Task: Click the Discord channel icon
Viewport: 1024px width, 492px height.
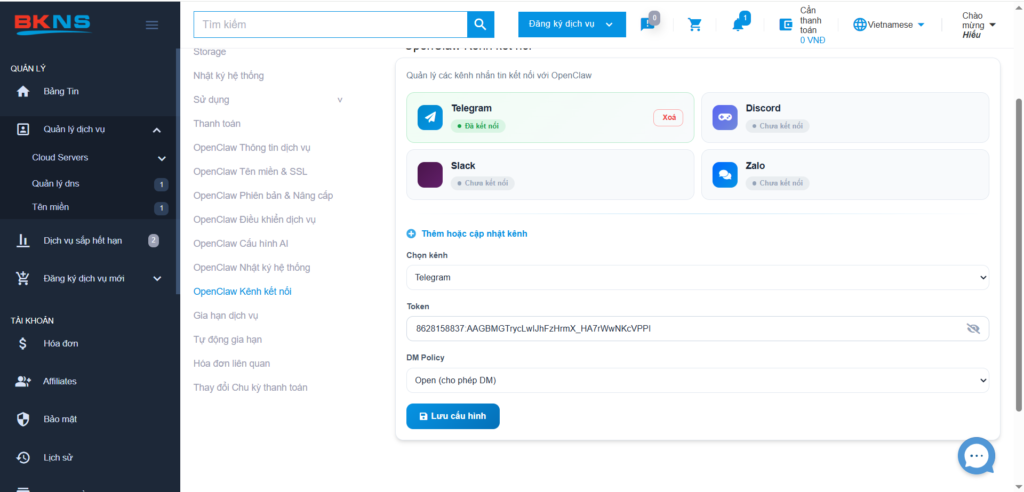Action: pos(725,118)
